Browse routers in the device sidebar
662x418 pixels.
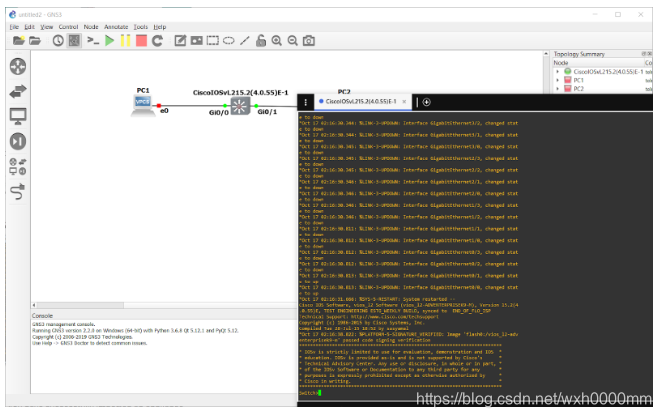(18, 67)
